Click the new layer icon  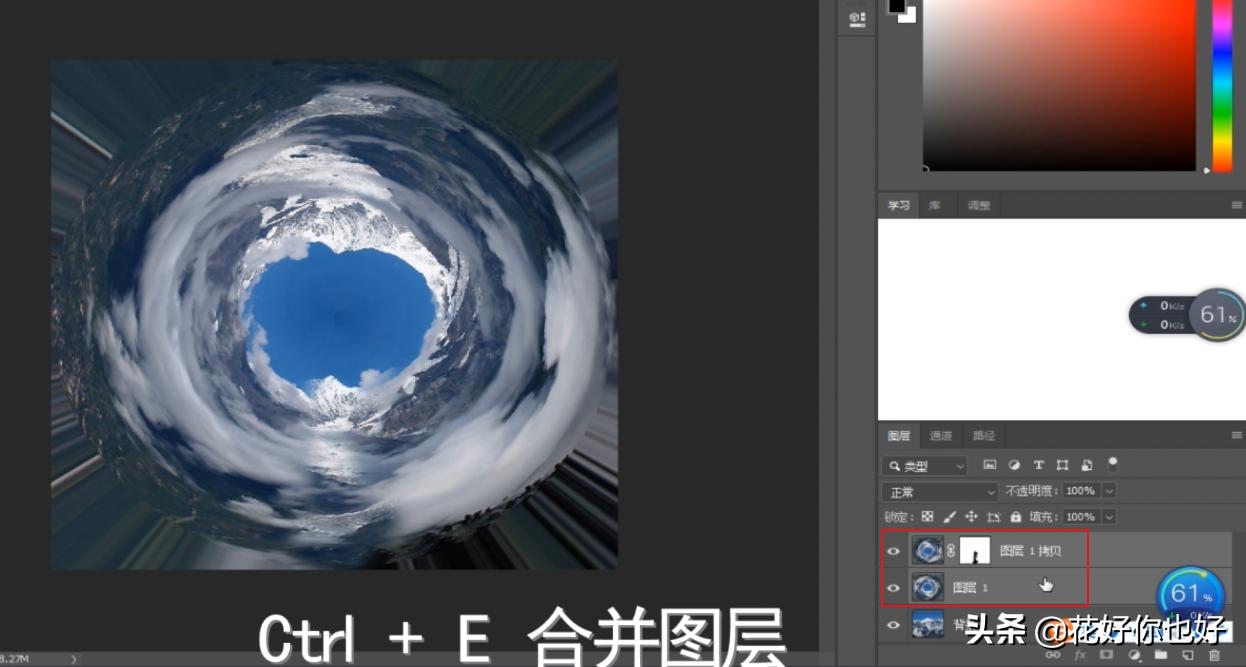pyautogui.click(x=1190, y=655)
